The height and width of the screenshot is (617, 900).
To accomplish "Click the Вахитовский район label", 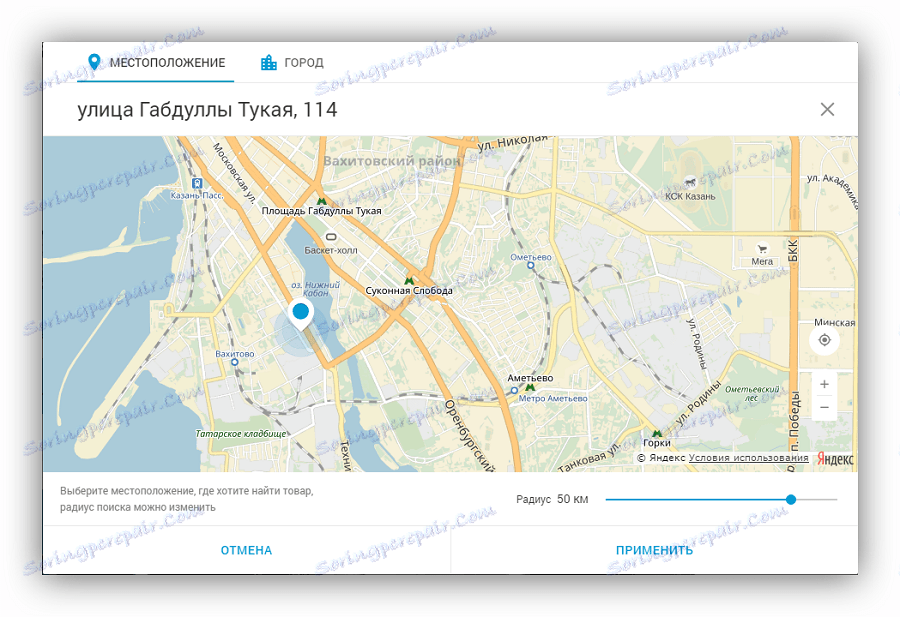I will (392, 161).
